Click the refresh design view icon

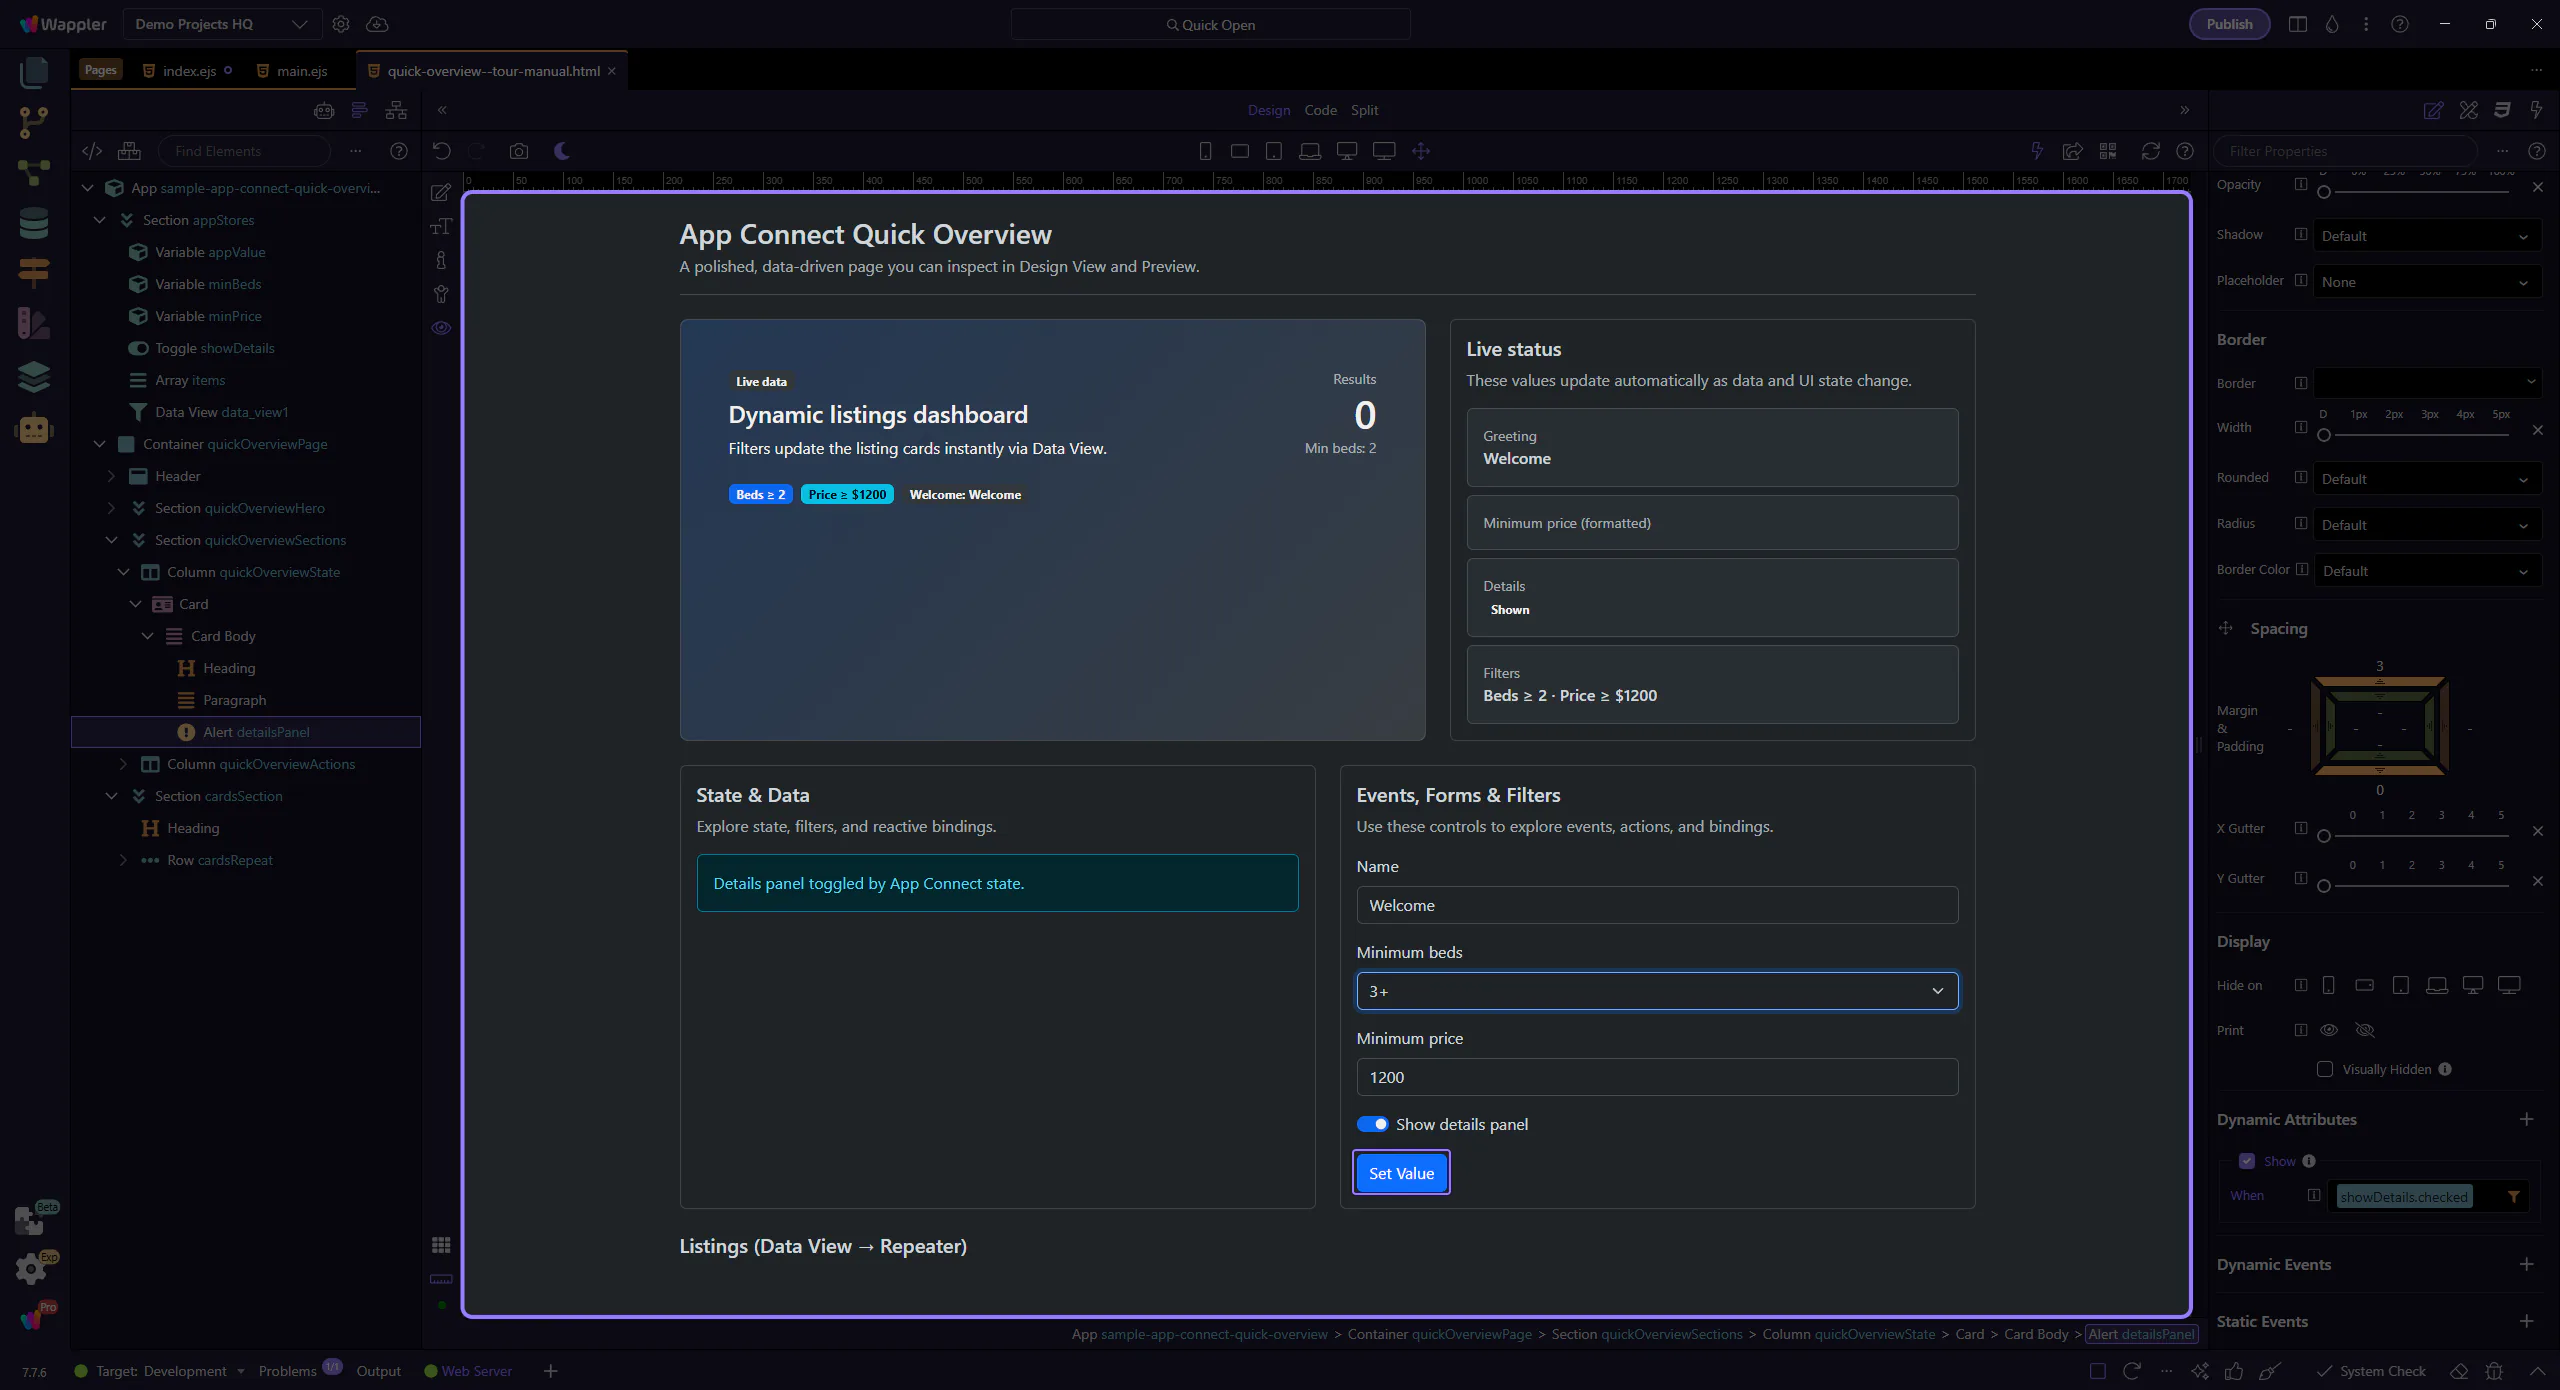[2150, 151]
